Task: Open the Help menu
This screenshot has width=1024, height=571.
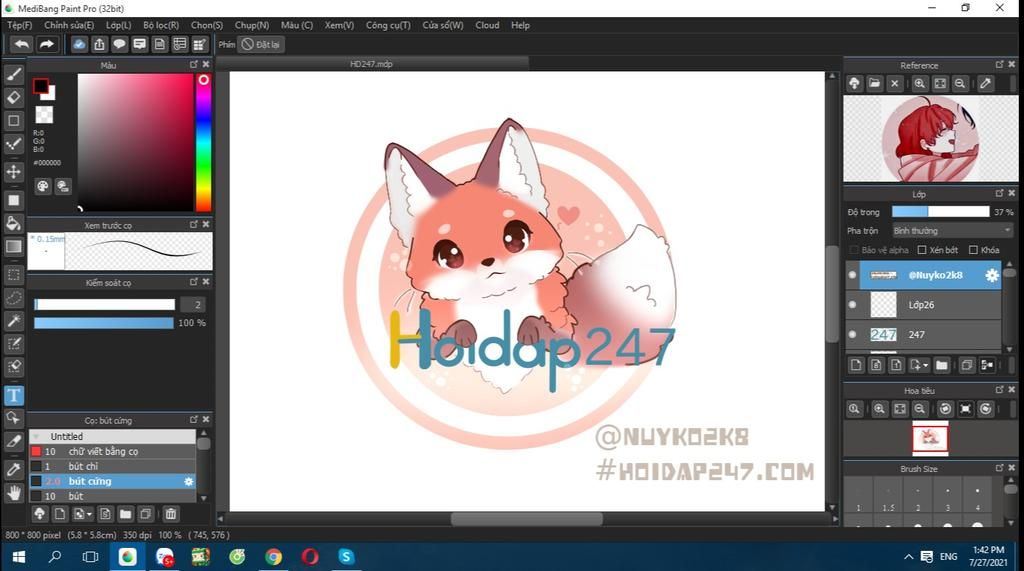Action: 520,25
